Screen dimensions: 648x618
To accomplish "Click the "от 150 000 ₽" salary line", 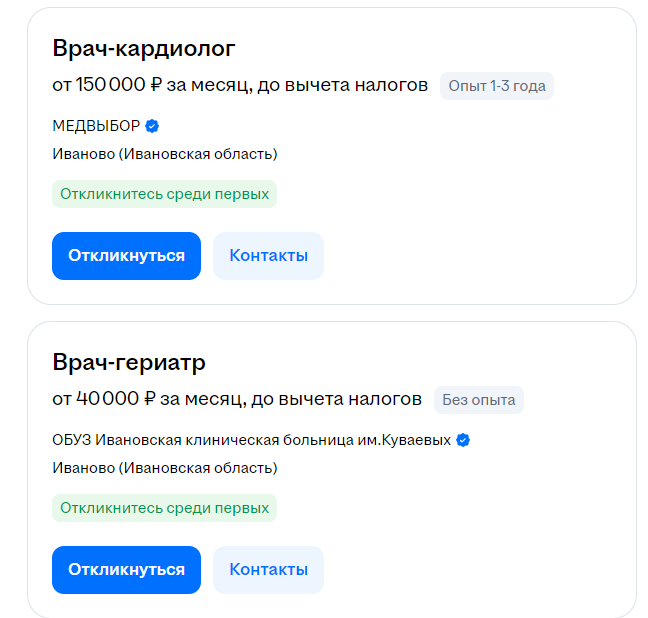I will pyautogui.click(x=240, y=86).
